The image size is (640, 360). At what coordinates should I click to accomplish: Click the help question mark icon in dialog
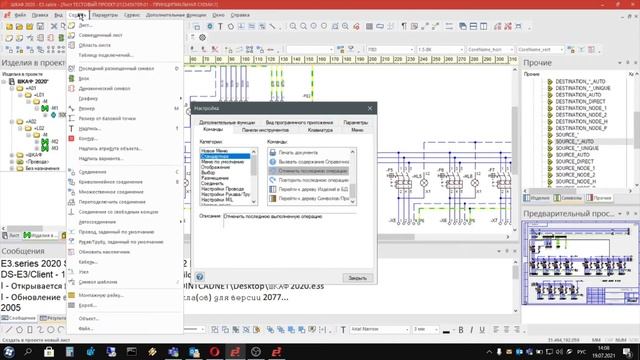(x=200, y=277)
